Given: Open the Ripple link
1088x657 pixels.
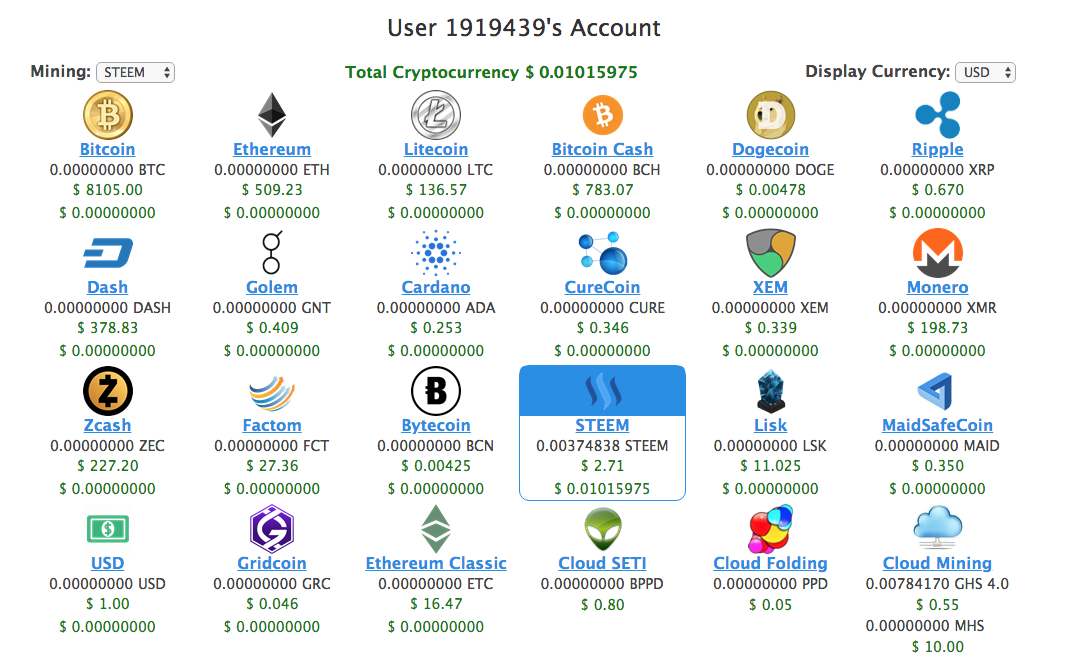Looking at the screenshot, I should pos(937,149).
